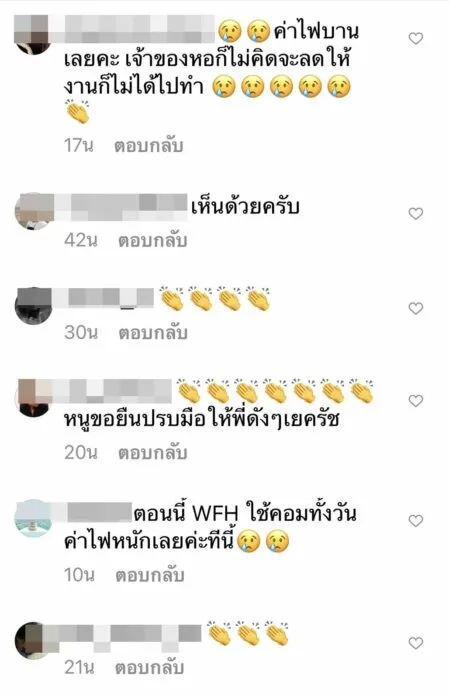
Task: Open avatar of the 'หนูขอยืนปรบมือ' commenter
Action: (33, 398)
